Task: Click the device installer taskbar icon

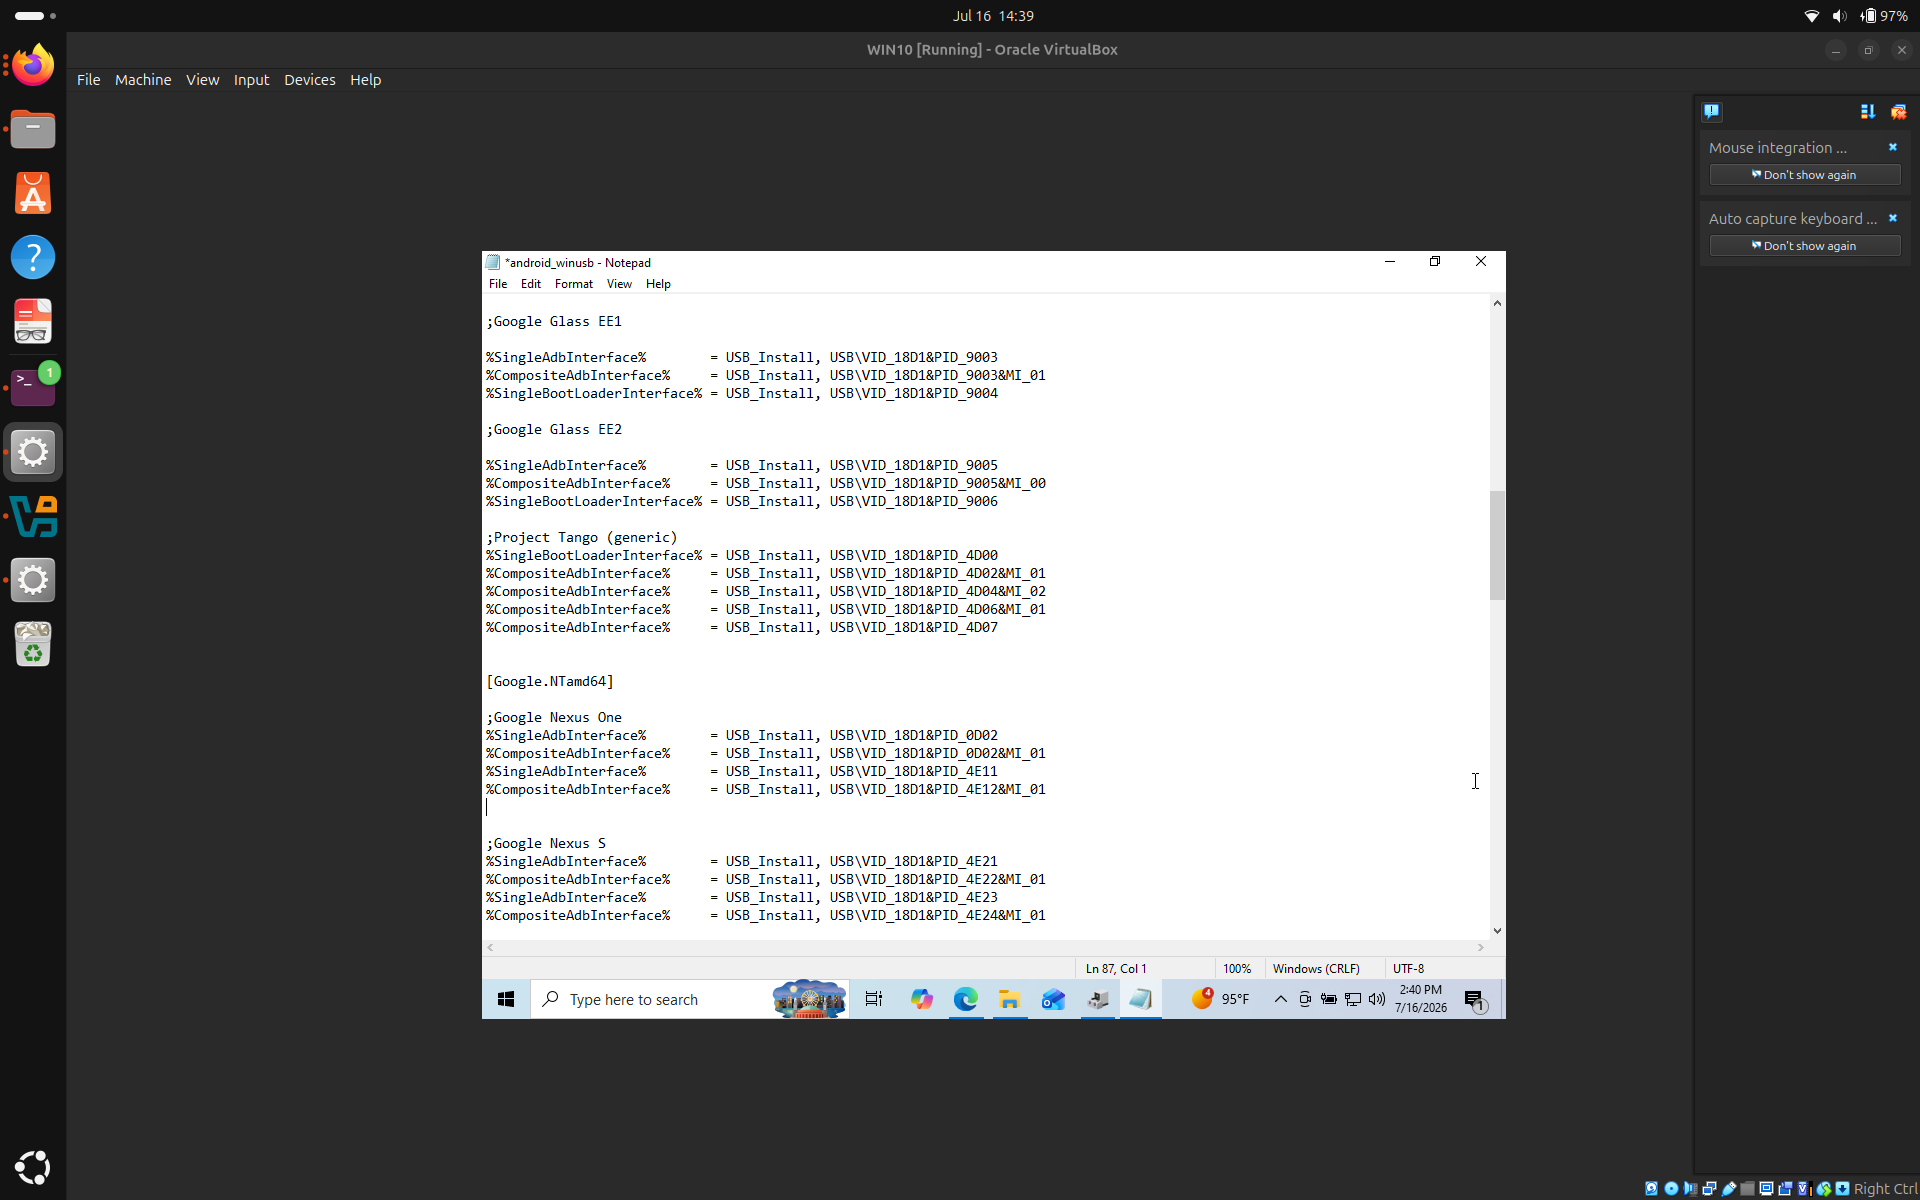Action: [x=1098, y=999]
